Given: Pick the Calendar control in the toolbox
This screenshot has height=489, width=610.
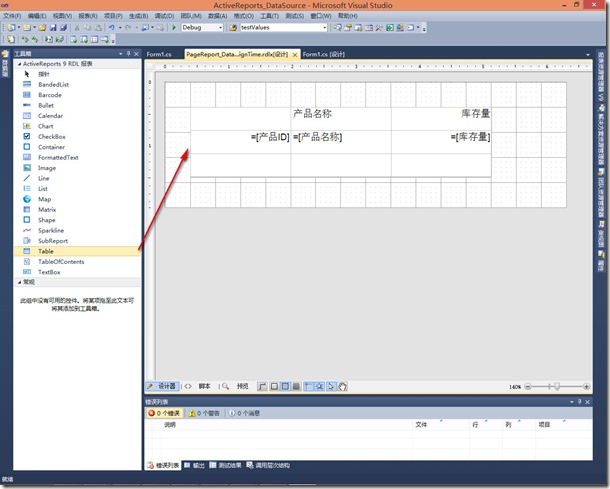Looking at the screenshot, I should (x=77, y=116).
